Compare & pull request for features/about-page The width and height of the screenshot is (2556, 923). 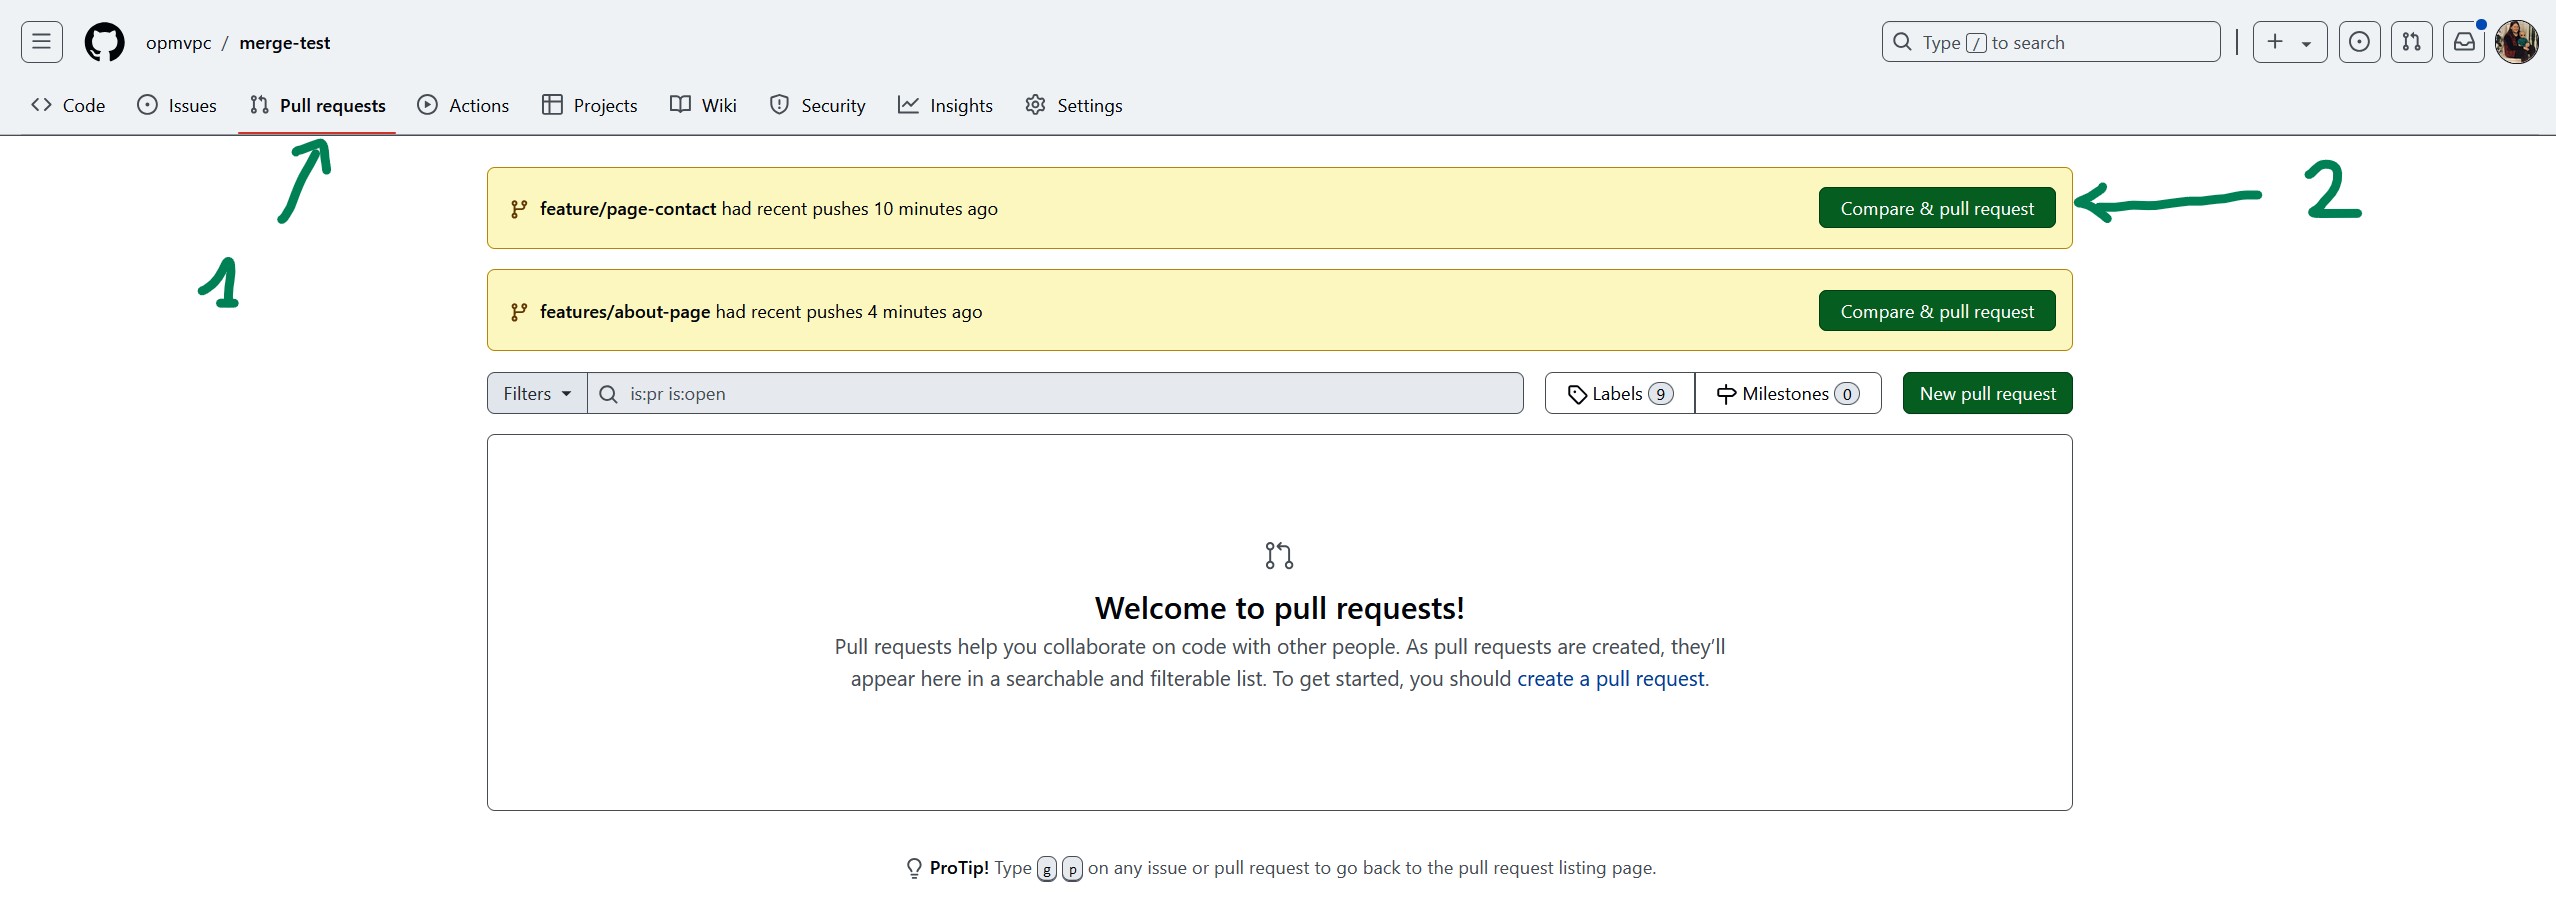[1937, 311]
